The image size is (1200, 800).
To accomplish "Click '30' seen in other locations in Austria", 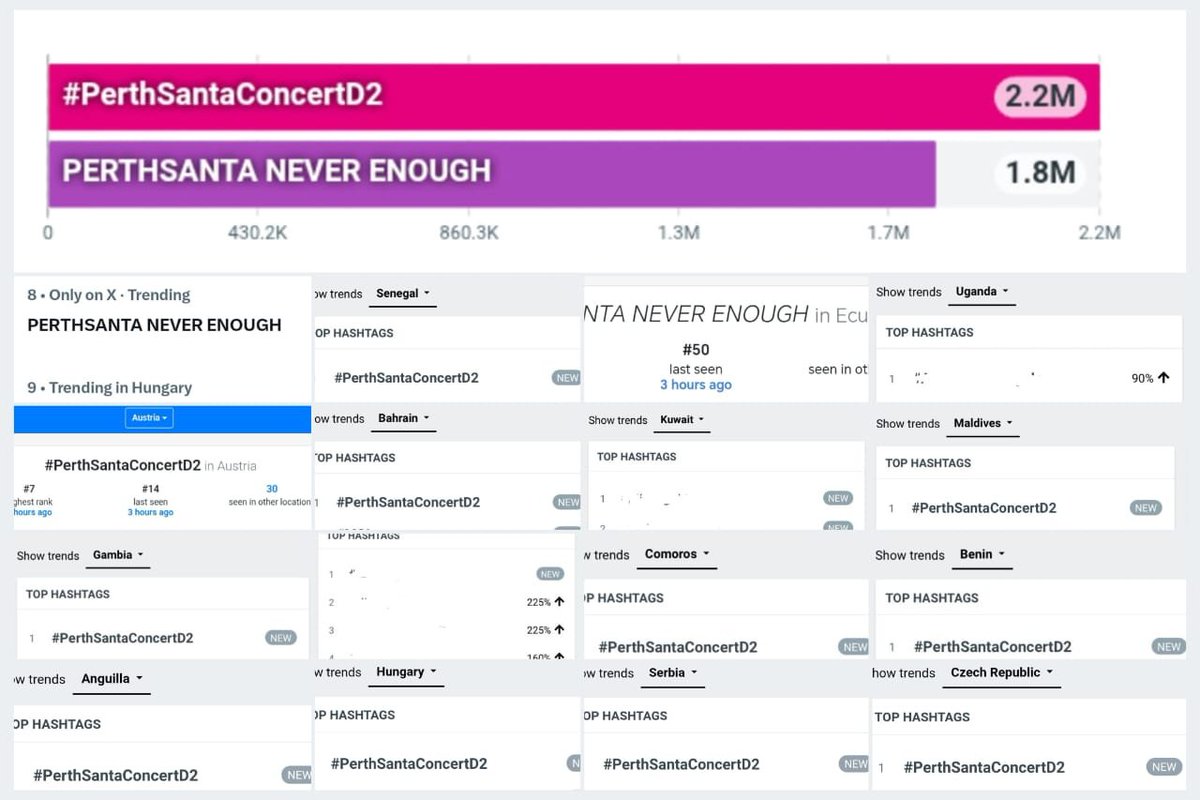I will (x=271, y=489).
